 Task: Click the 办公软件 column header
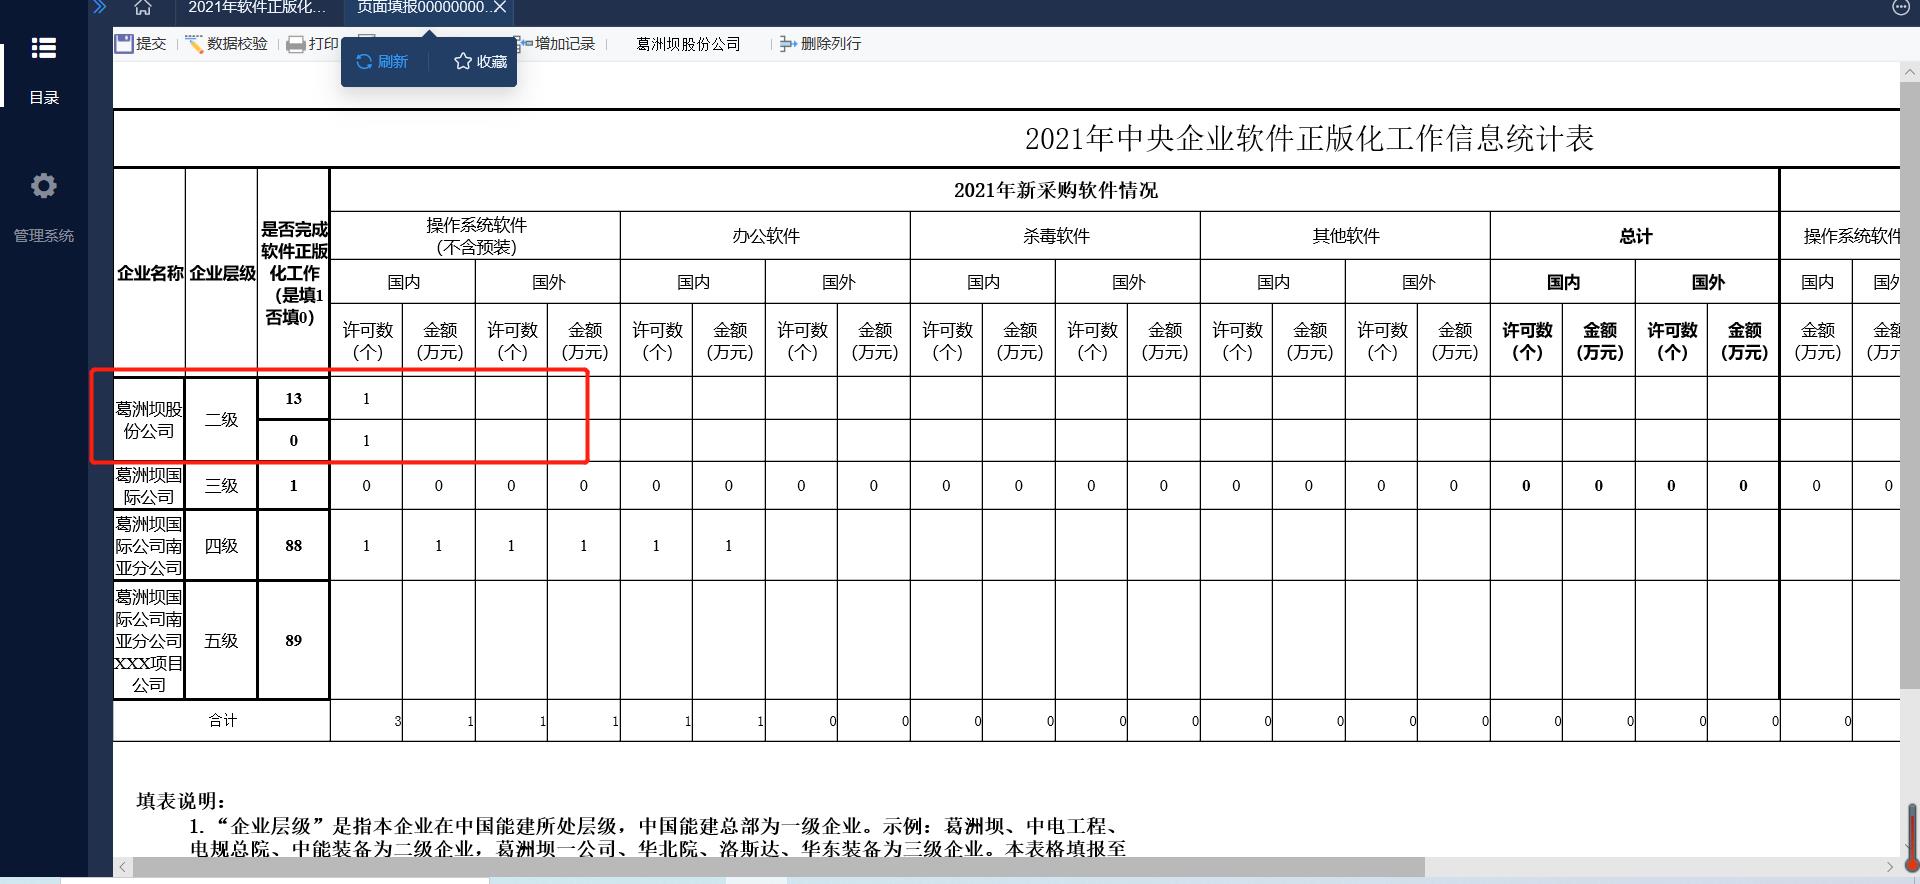pyautogui.click(x=765, y=236)
